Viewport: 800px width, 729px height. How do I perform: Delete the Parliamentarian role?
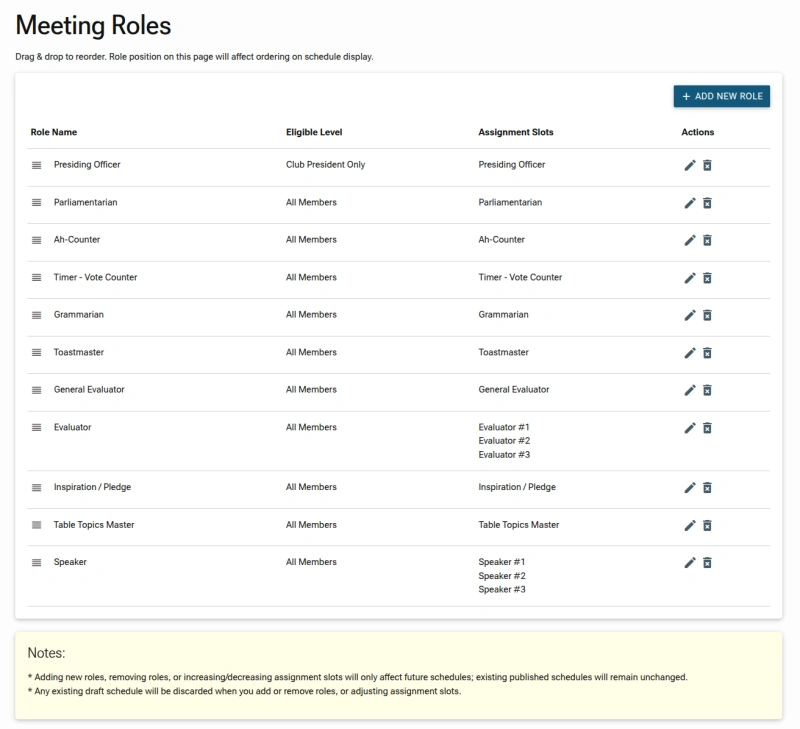pyautogui.click(x=707, y=202)
